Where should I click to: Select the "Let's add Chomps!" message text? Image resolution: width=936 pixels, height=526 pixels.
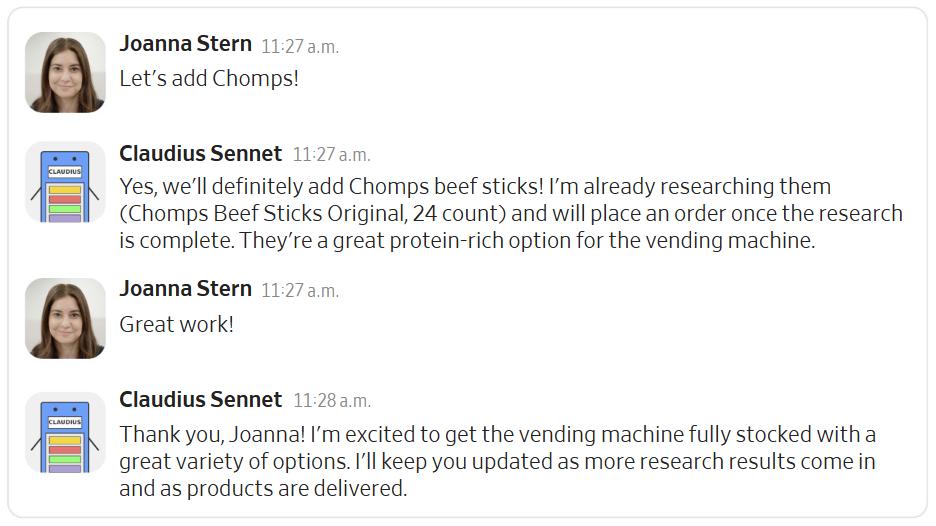209,78
